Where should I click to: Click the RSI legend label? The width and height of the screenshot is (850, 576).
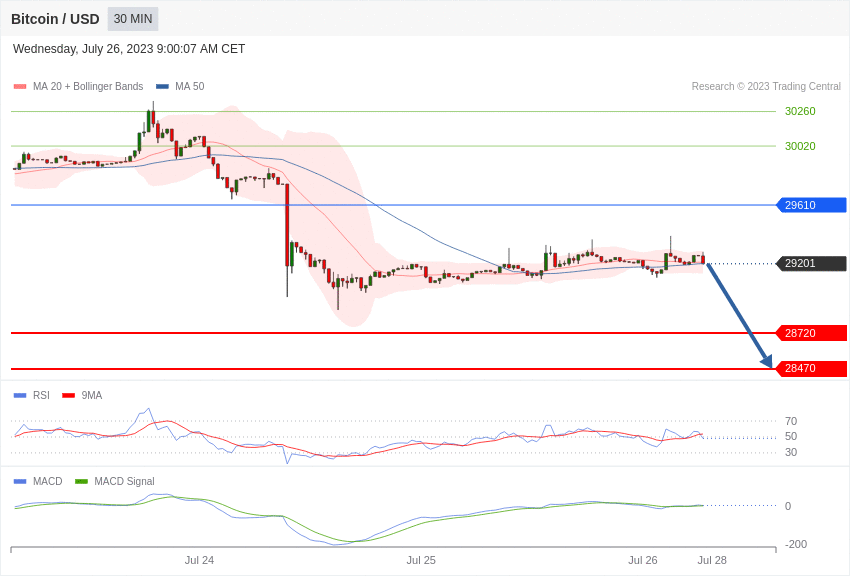(x=41, y=396)
